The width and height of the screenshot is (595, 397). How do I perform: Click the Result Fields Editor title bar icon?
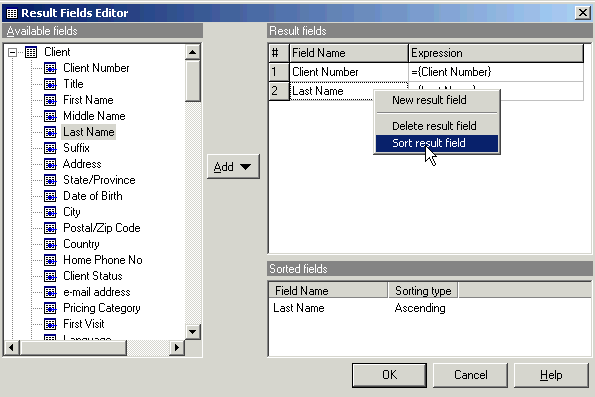pos(12,13)
